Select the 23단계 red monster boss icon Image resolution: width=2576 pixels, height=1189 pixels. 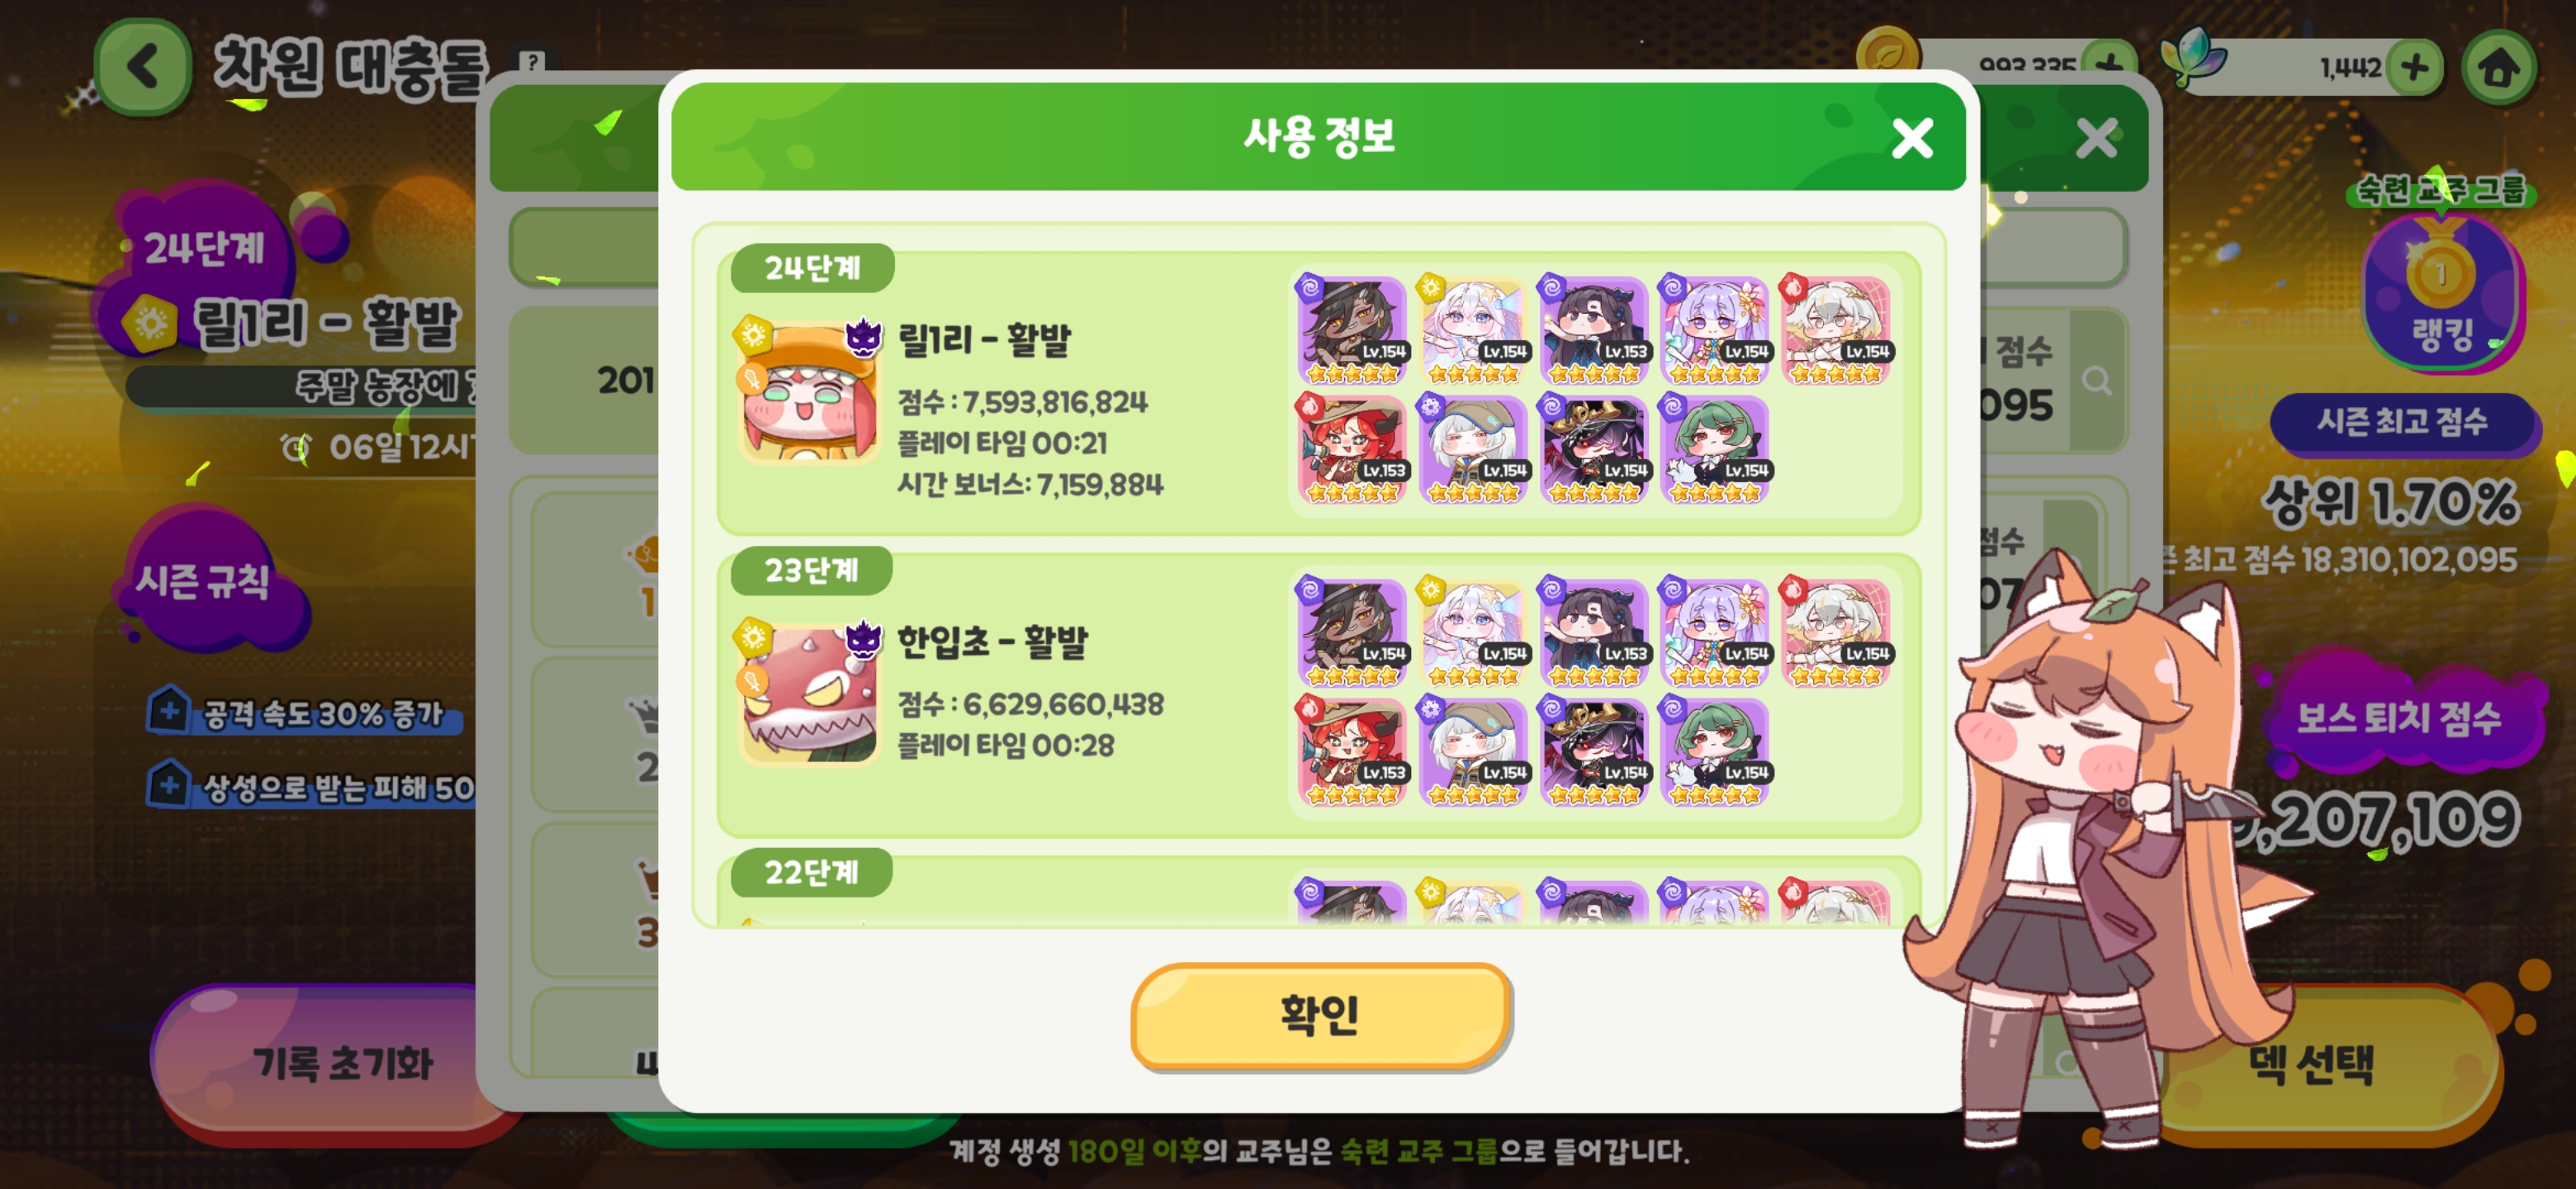point(808,693)
